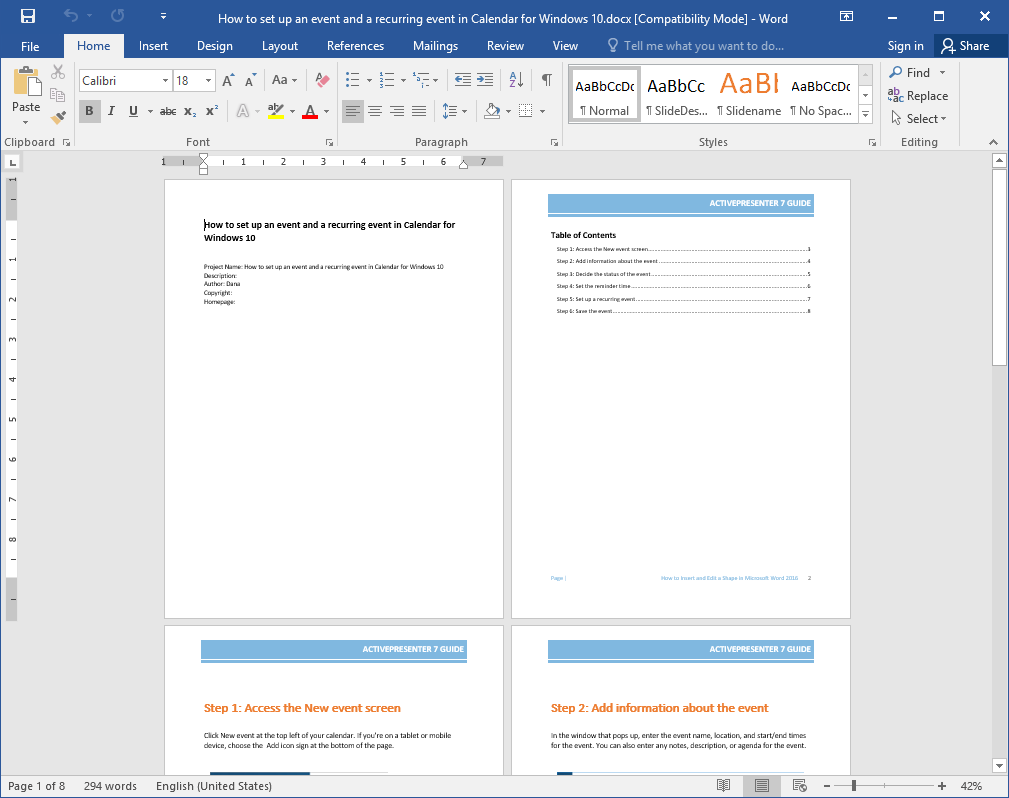Increase indent of the paragraph
This screenshot has height=798, width=1009.
coord(485,80)
